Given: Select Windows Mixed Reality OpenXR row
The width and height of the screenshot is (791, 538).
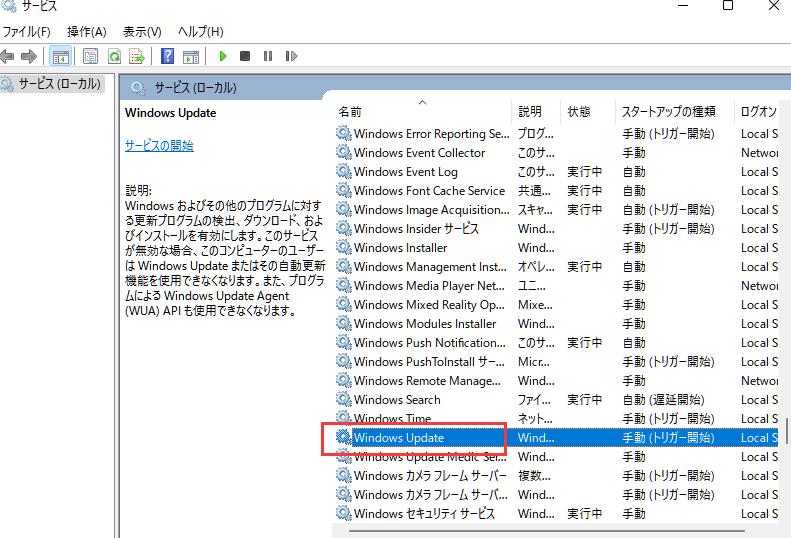Looking at the screenshot, I should 556,305.
